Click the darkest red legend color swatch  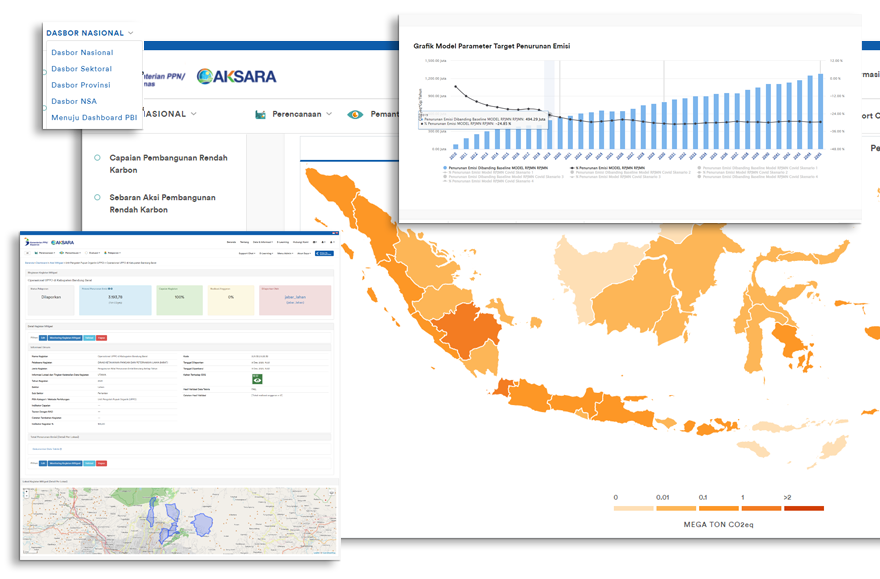click(804, 508)
